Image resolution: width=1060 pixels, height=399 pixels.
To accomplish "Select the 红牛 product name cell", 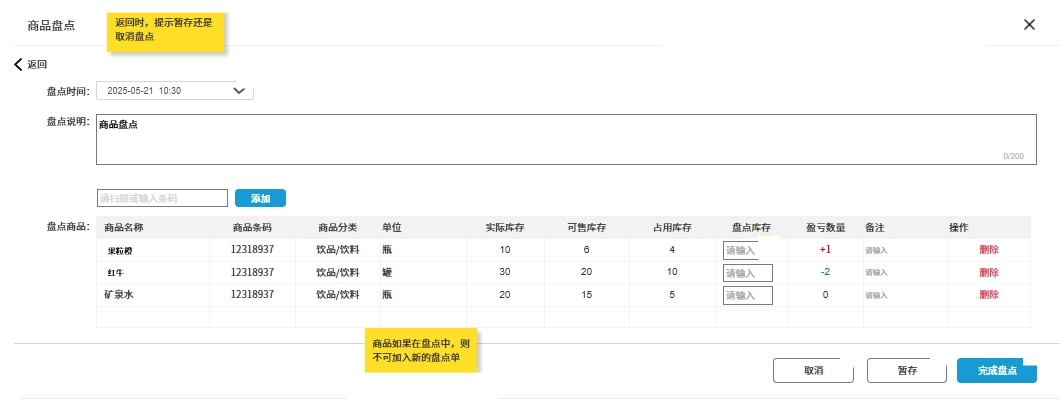I will 116,273.
